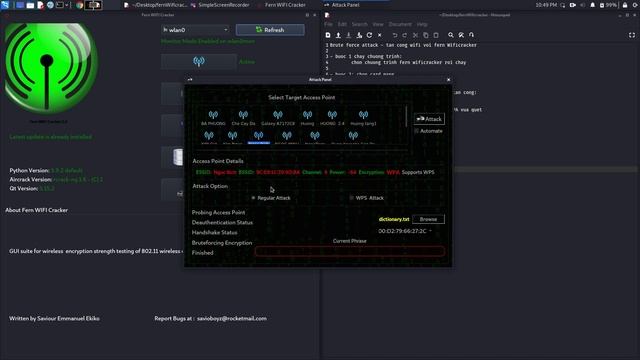The image size is (640, 360).
Task: Click the notification bell icon in the system tray
Action: coord(593,5)
